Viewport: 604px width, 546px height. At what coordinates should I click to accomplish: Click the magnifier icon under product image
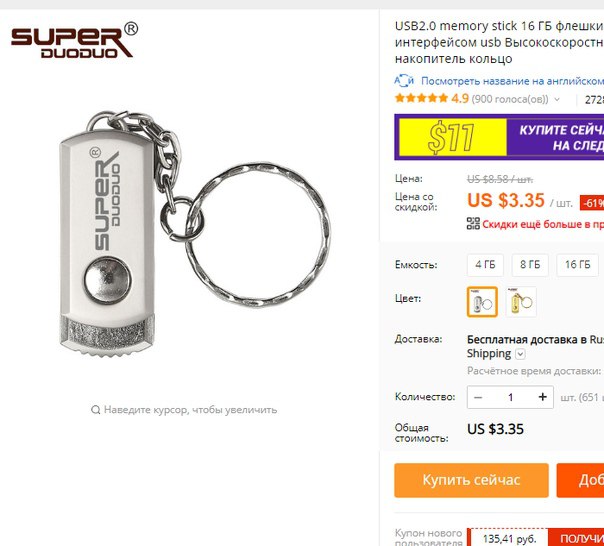click(96, 410)
